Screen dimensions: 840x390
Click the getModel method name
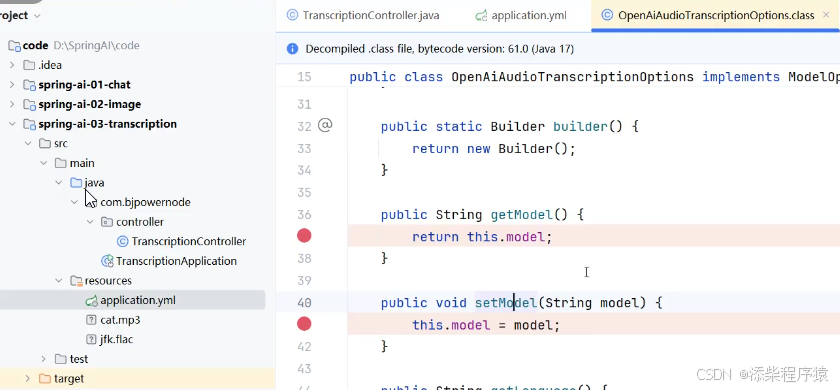click(521, 215)
